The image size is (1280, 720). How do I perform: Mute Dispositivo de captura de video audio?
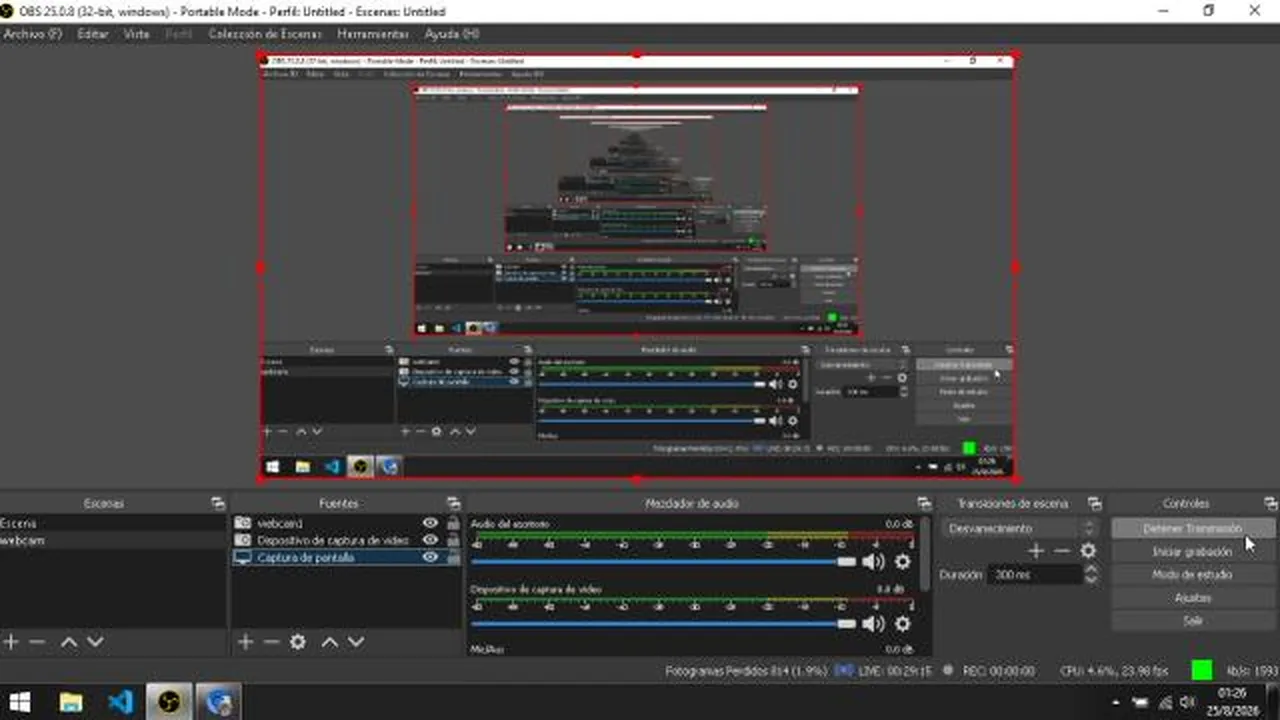(874, 624)
